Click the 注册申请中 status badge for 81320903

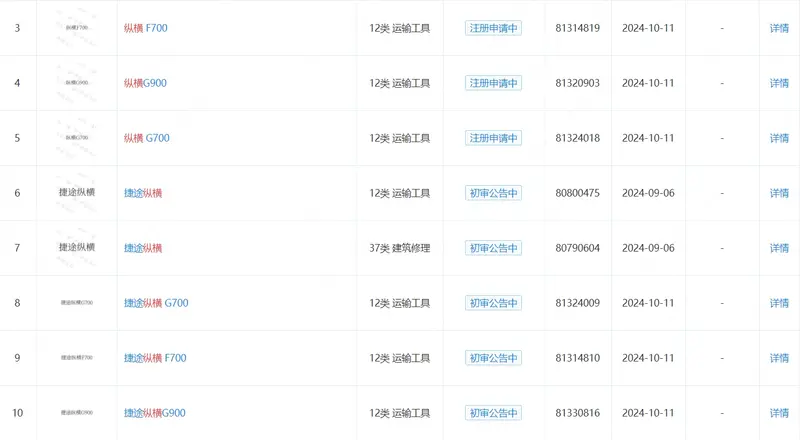(493, 83)
